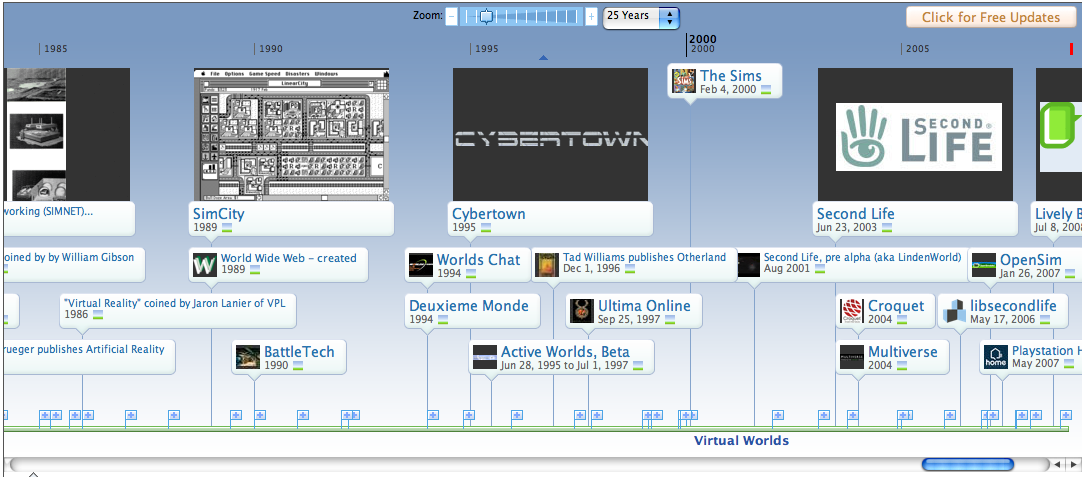1082x477 pixels.
Task: Open the Lively event title
Action: 1059,213
